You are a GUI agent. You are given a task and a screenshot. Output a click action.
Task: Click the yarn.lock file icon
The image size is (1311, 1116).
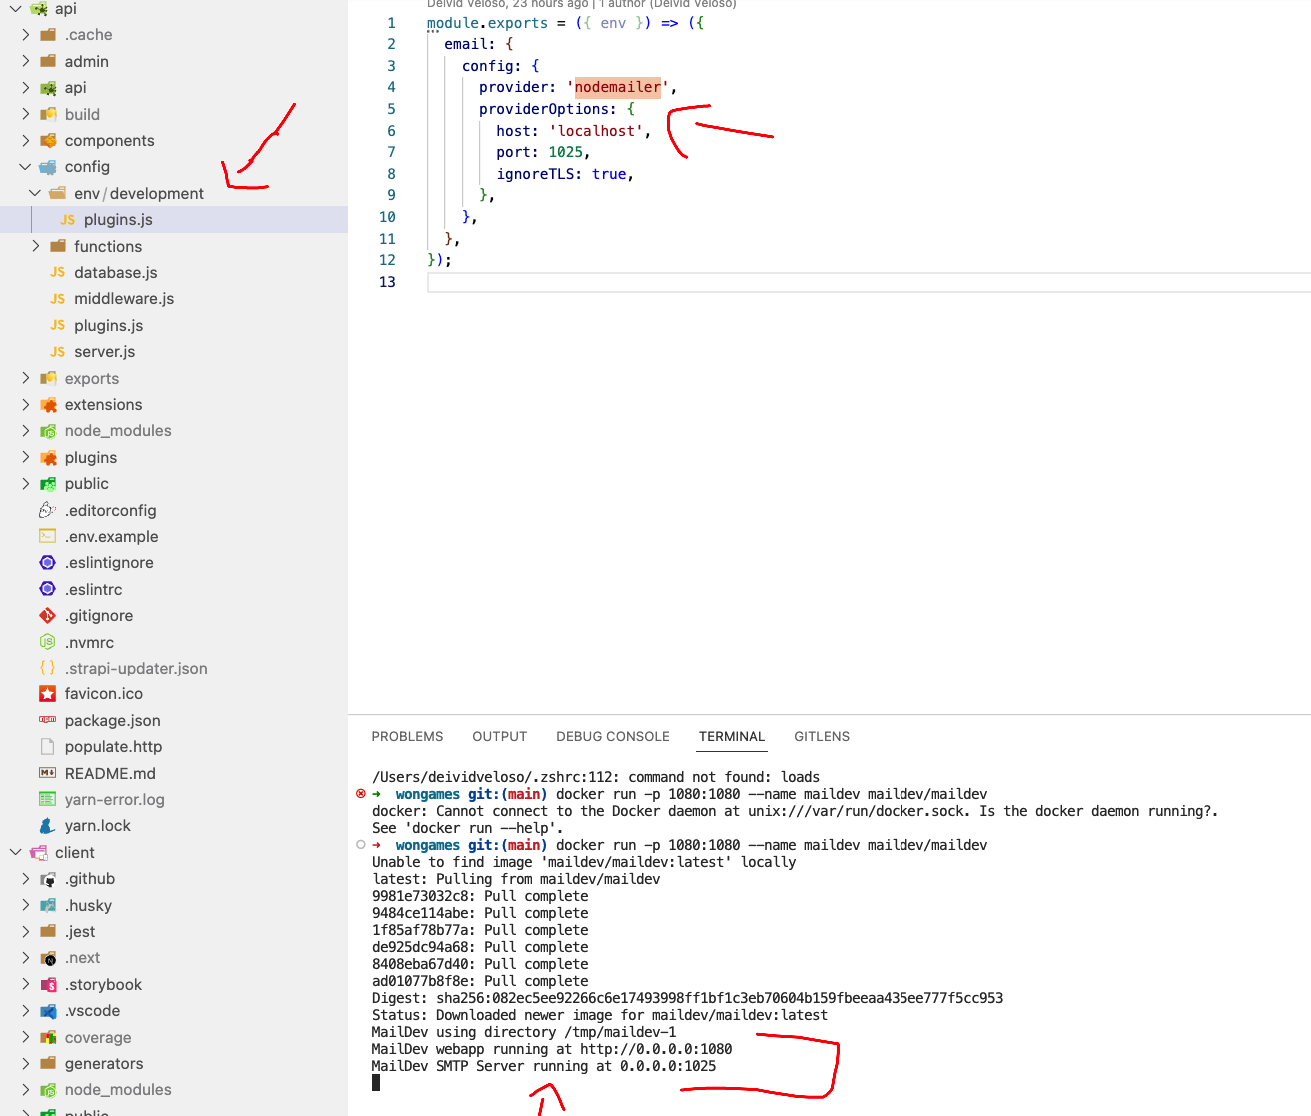47,825
